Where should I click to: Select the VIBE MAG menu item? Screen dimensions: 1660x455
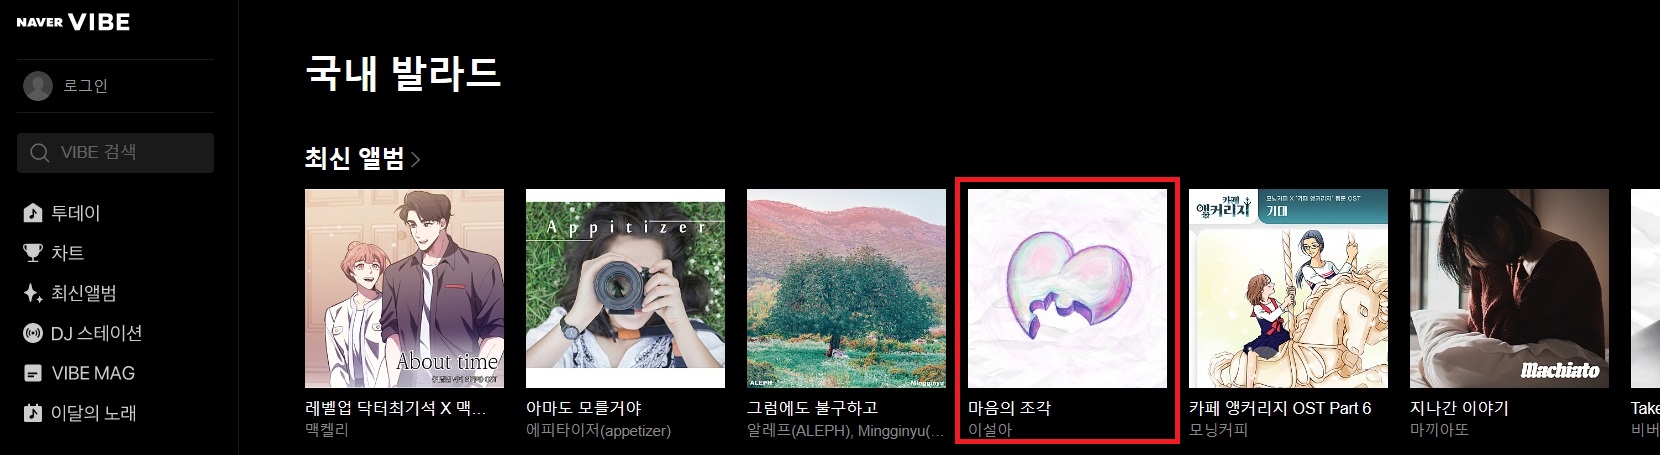(93, 373)
